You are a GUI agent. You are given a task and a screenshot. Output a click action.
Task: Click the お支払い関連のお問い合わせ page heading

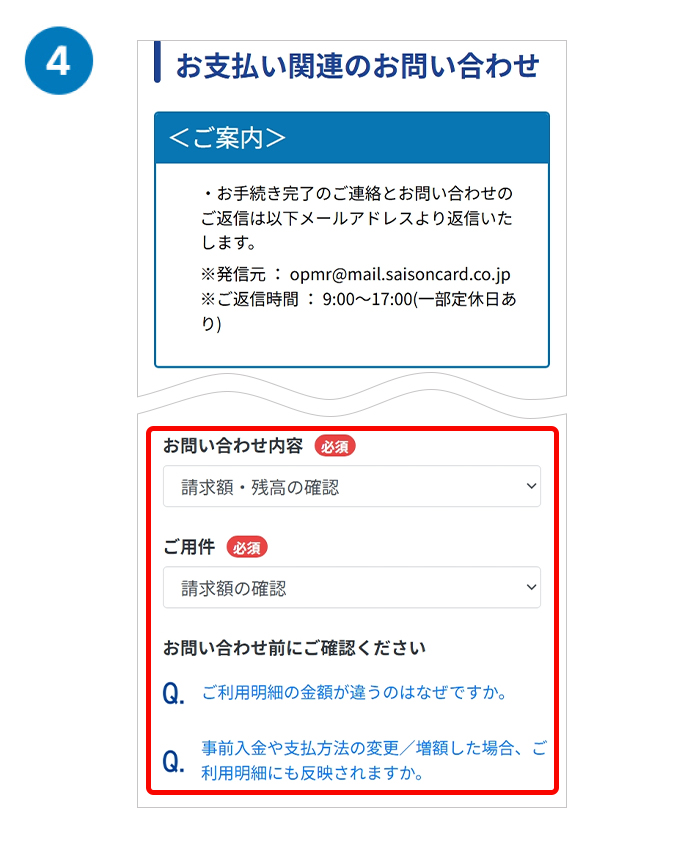357,66
